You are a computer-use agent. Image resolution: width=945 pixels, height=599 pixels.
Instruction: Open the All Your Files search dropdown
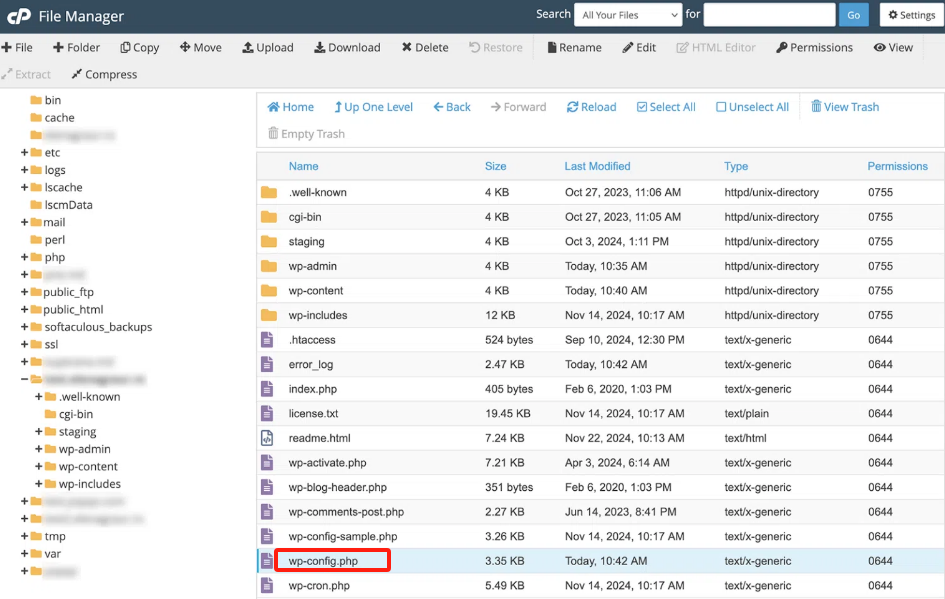(x=629, y=15)
